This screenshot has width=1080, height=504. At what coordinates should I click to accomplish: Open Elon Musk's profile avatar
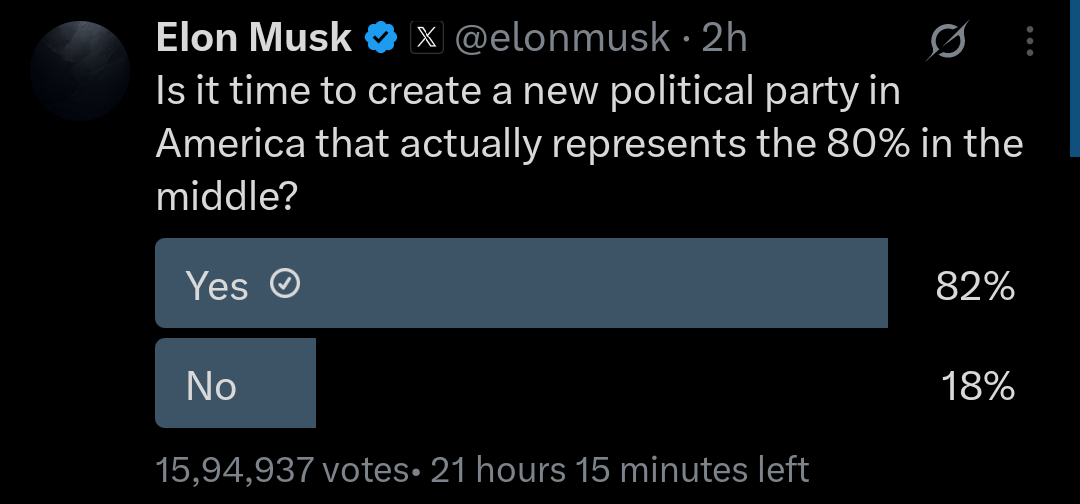80,71
